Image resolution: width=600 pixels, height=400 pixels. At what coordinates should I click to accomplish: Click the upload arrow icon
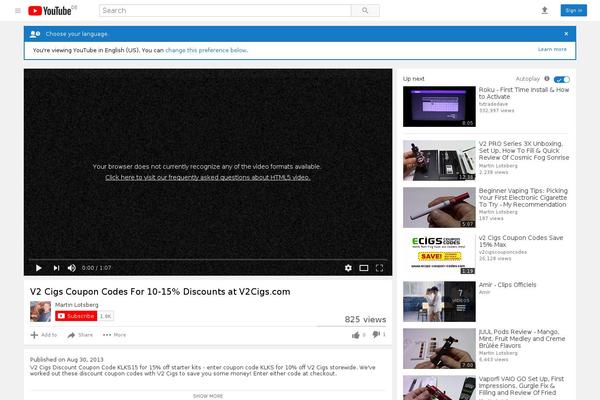(545, 11)
